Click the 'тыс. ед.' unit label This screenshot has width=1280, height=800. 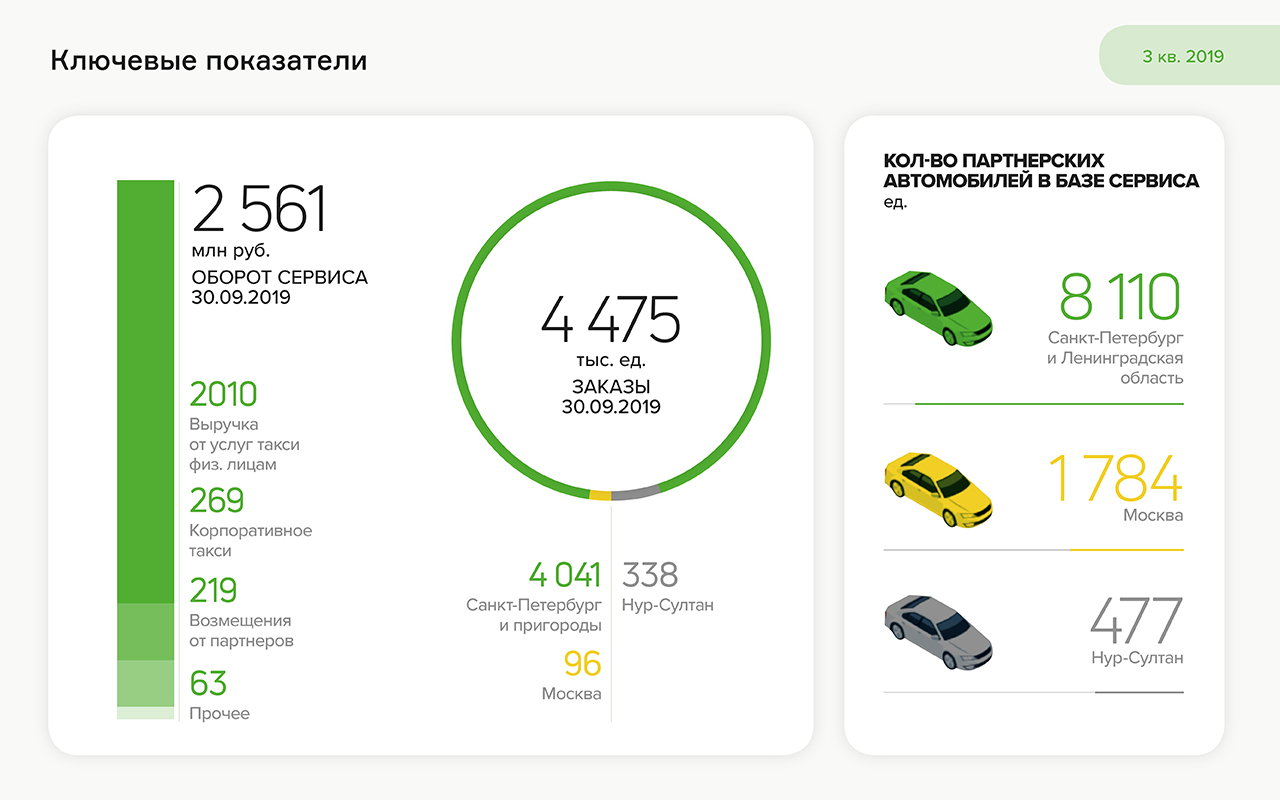click(611, 360)
